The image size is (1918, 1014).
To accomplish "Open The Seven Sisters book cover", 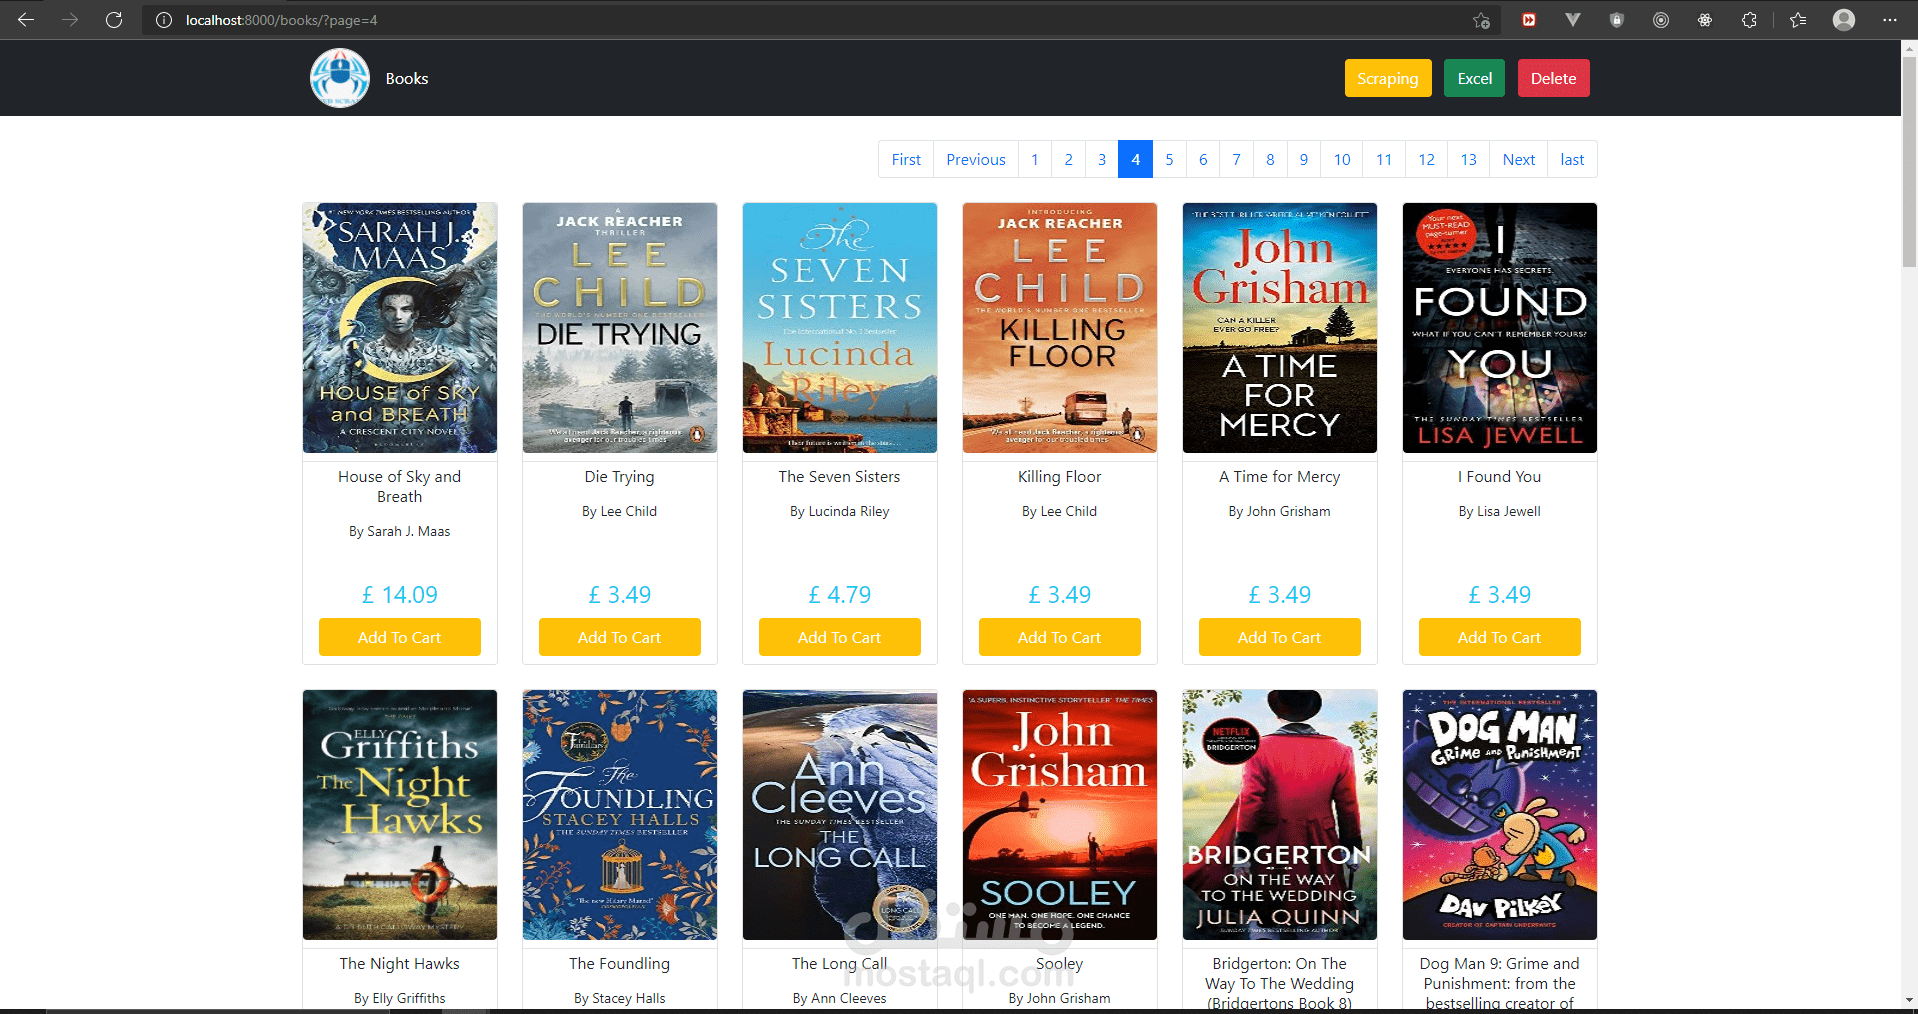I will (840, 328).
